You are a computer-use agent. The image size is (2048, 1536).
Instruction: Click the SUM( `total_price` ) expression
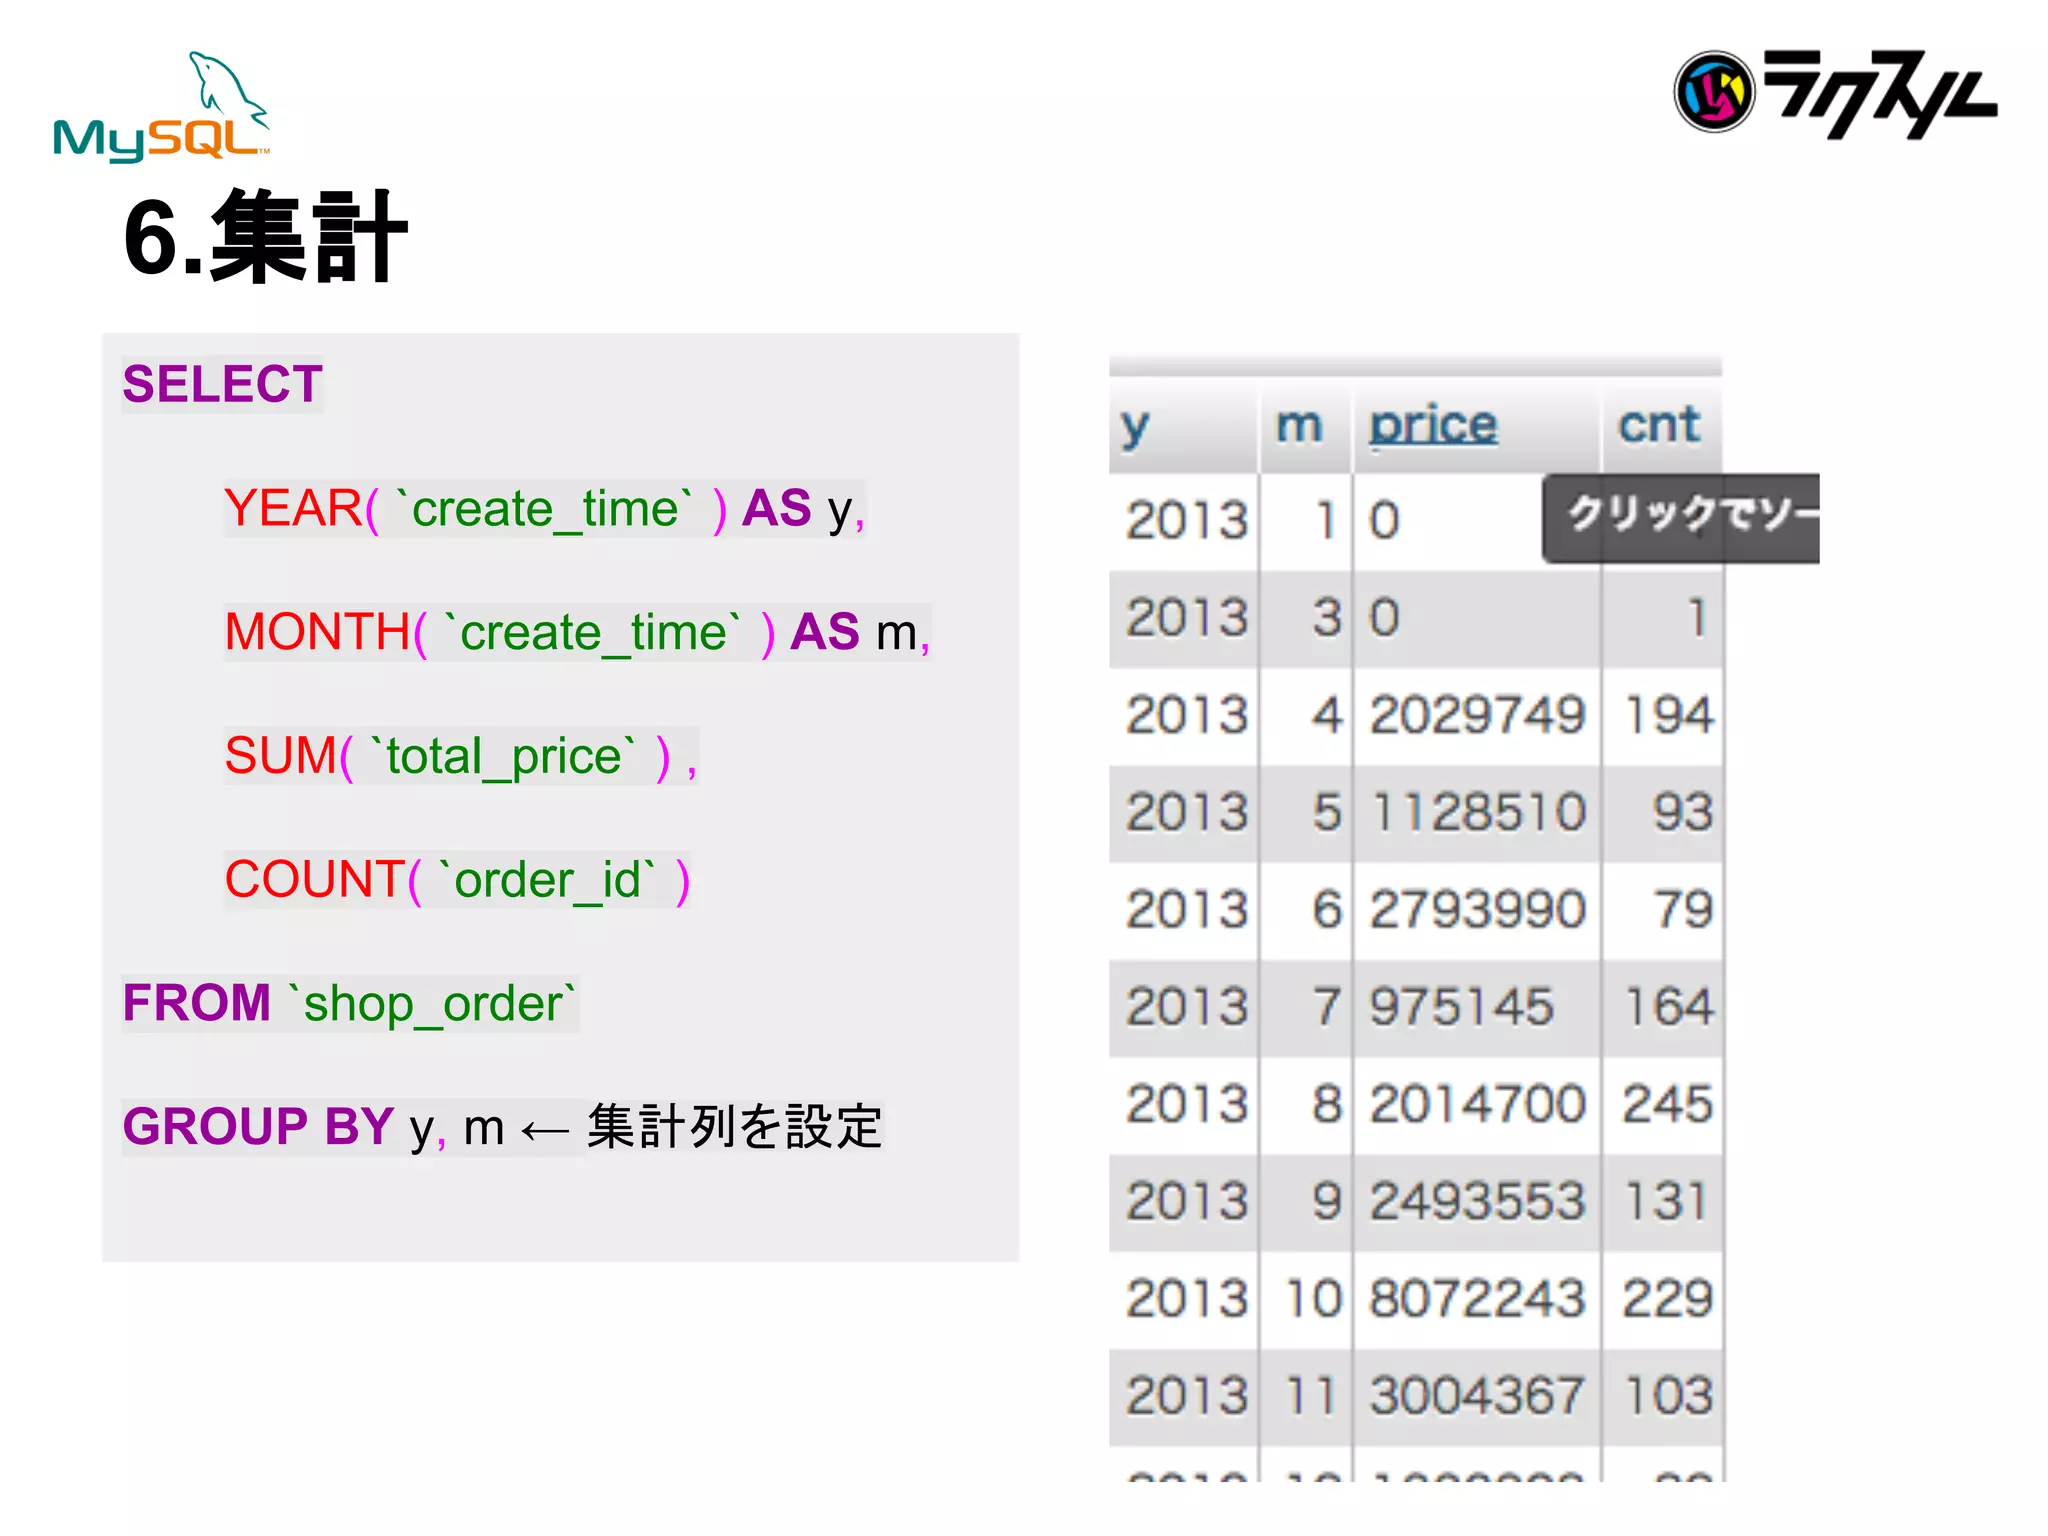tap(448, 756)
